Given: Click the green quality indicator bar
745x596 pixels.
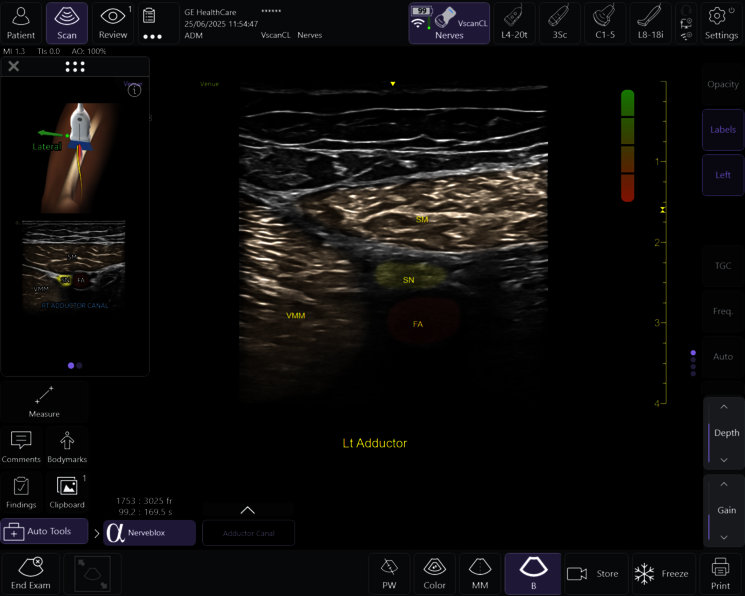Looking at the screenshot, I should click(x=627, y=101).
